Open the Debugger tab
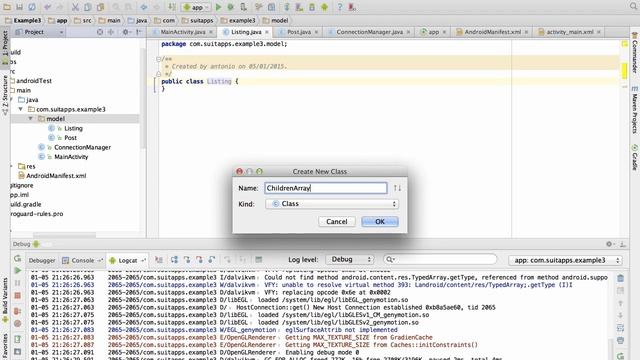This screenshot has height=360, width=640. (42, 260)
